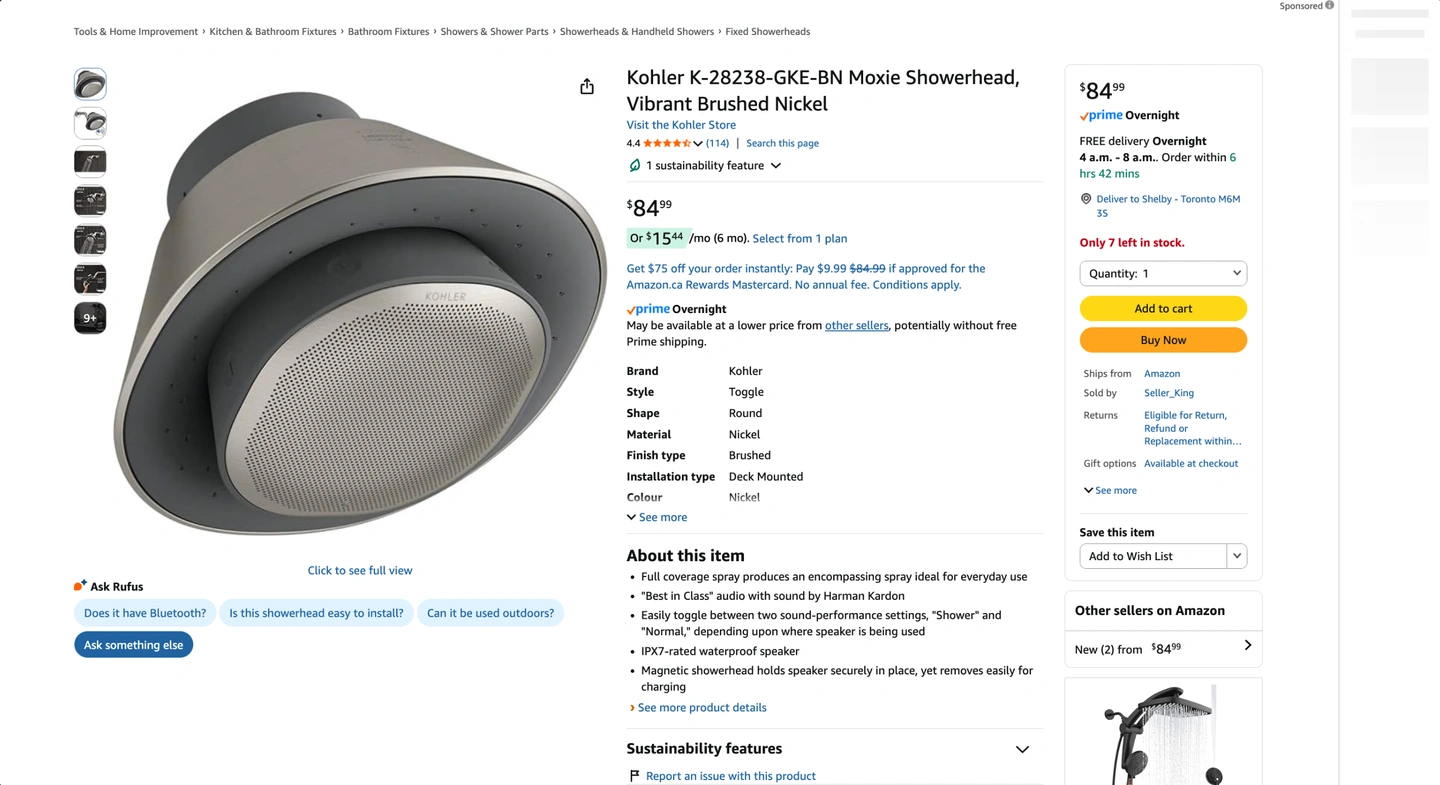Go to Fixed Showerheads breadcrumb
Screen dimensions: 1440x785
(767, 32)
